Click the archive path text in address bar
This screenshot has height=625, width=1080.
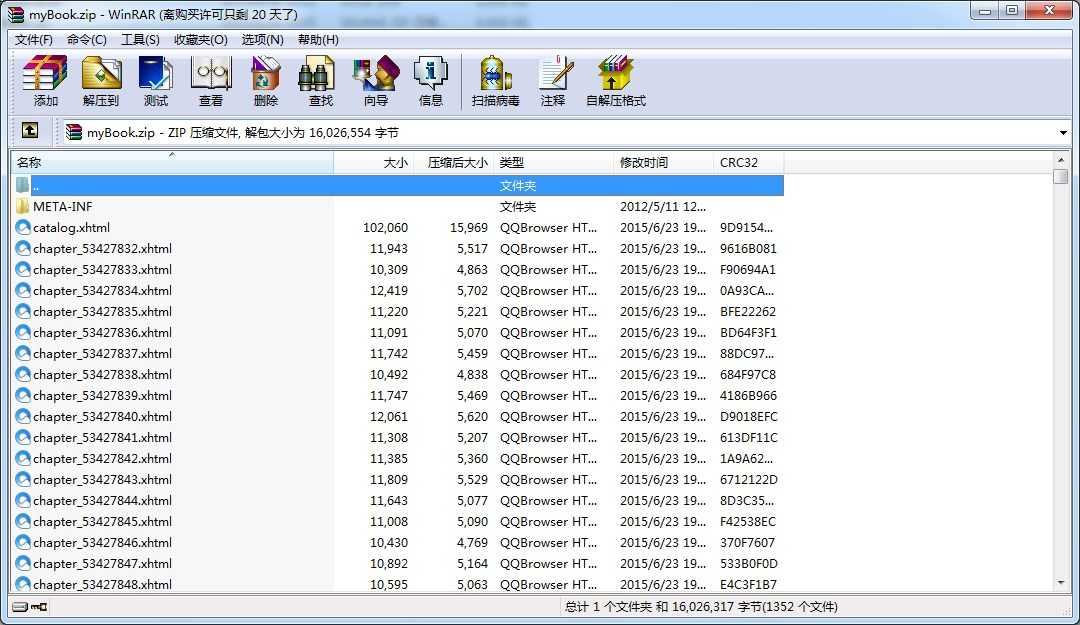click(242, 132)
